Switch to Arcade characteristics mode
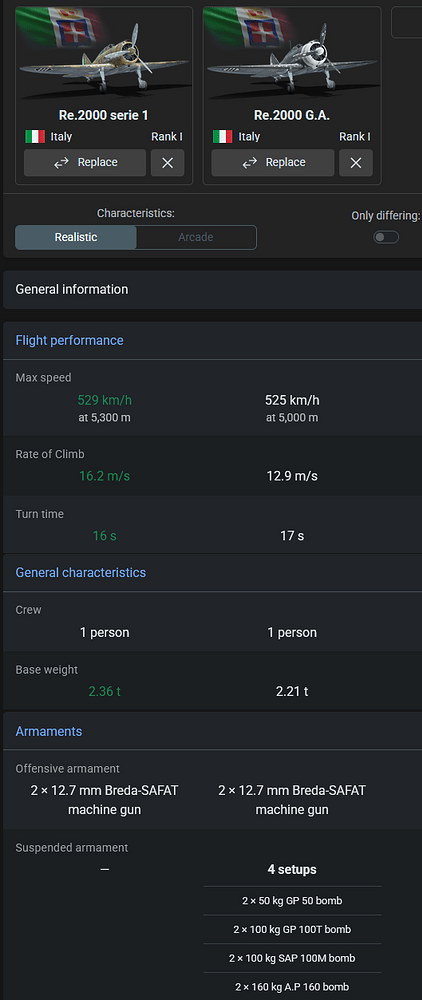The width and height of the screenshot is (422, 1000). (x=196, y=237)
